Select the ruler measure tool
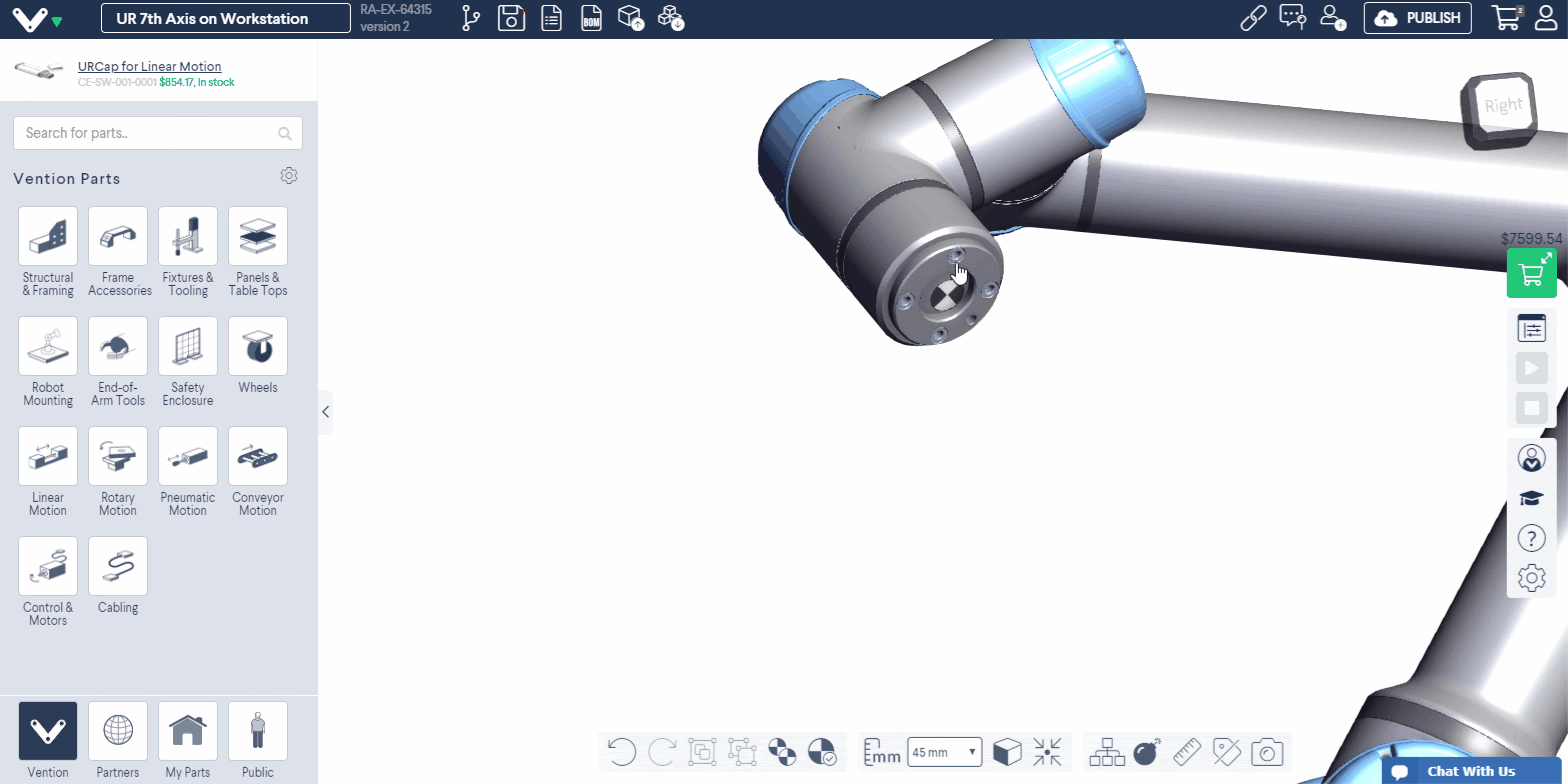The width and height of the screenshot is (1568, 784). coord(1187,752)
